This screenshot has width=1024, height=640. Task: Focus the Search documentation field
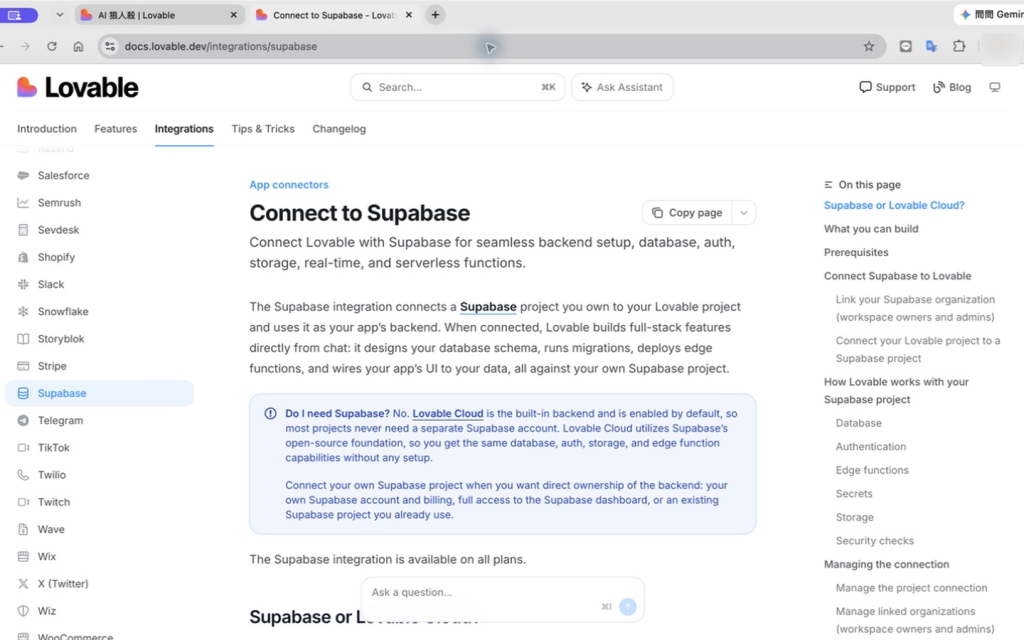[457, 87]
